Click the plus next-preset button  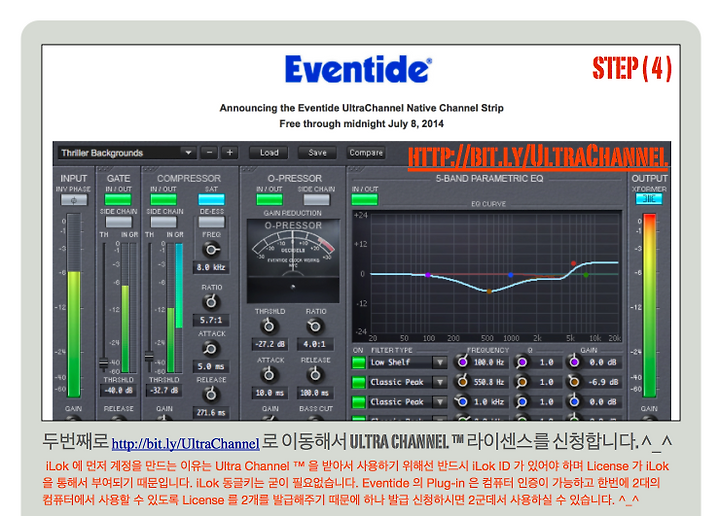(230, 152)
